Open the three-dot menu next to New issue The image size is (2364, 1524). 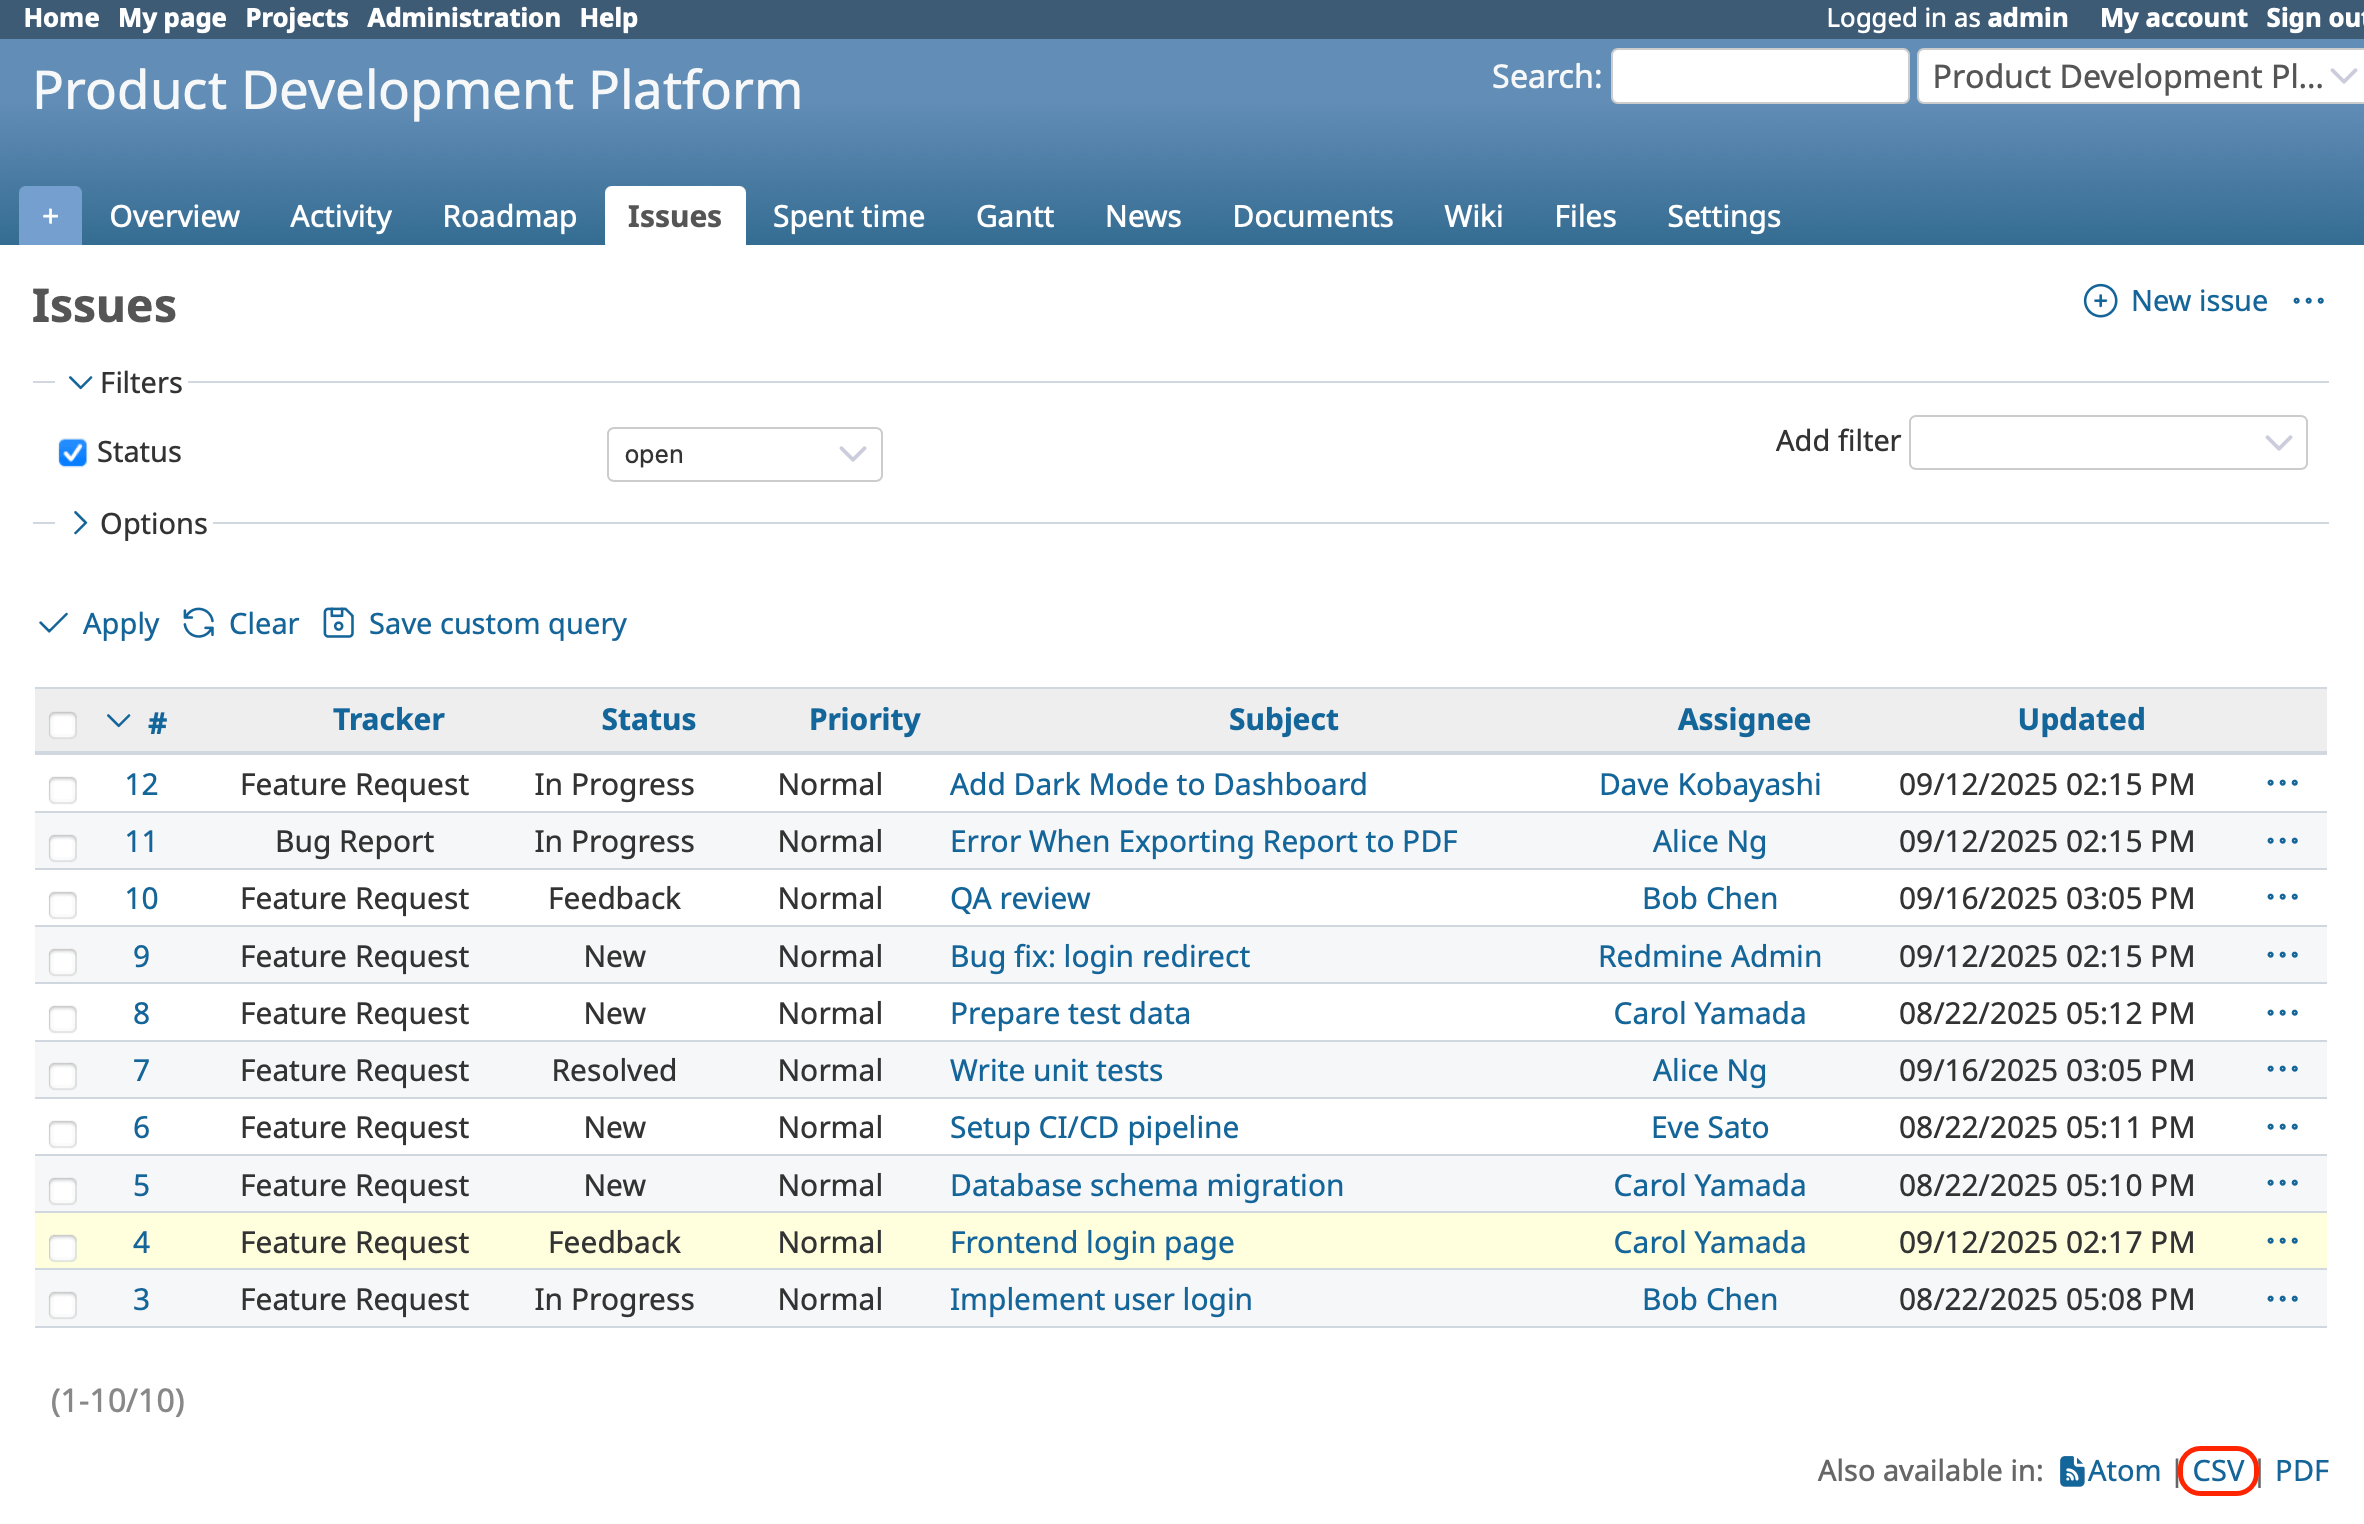tap(2308, 301)
